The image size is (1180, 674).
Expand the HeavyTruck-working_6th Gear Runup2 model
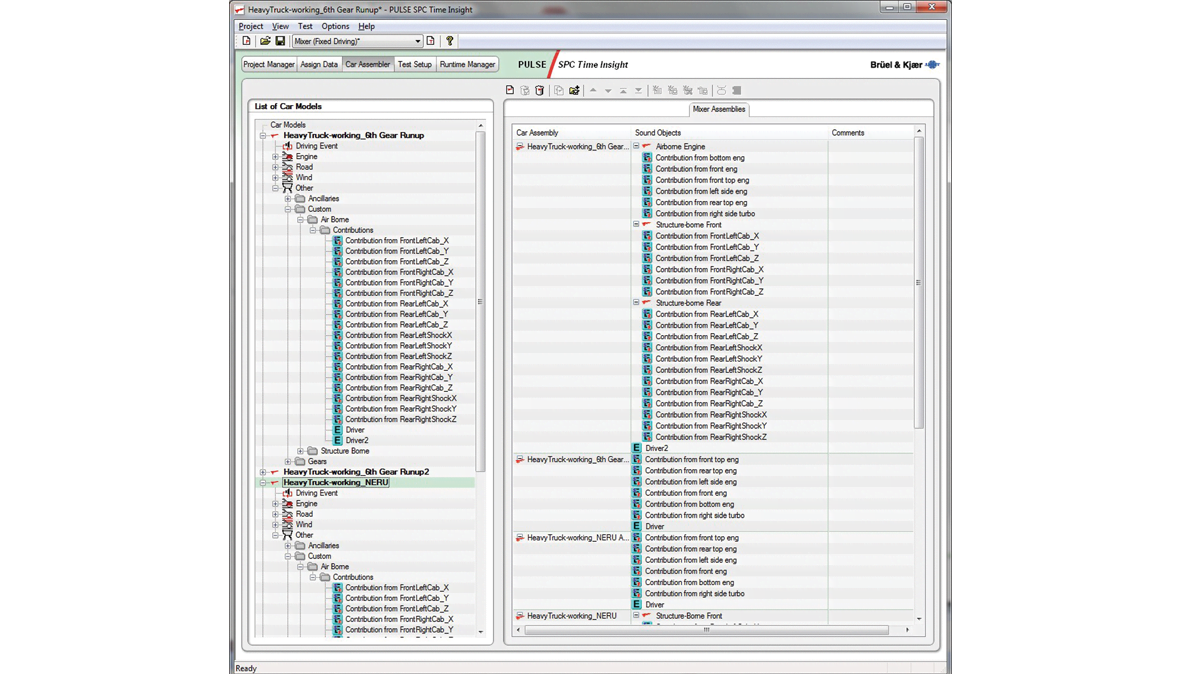pos(263,472)
